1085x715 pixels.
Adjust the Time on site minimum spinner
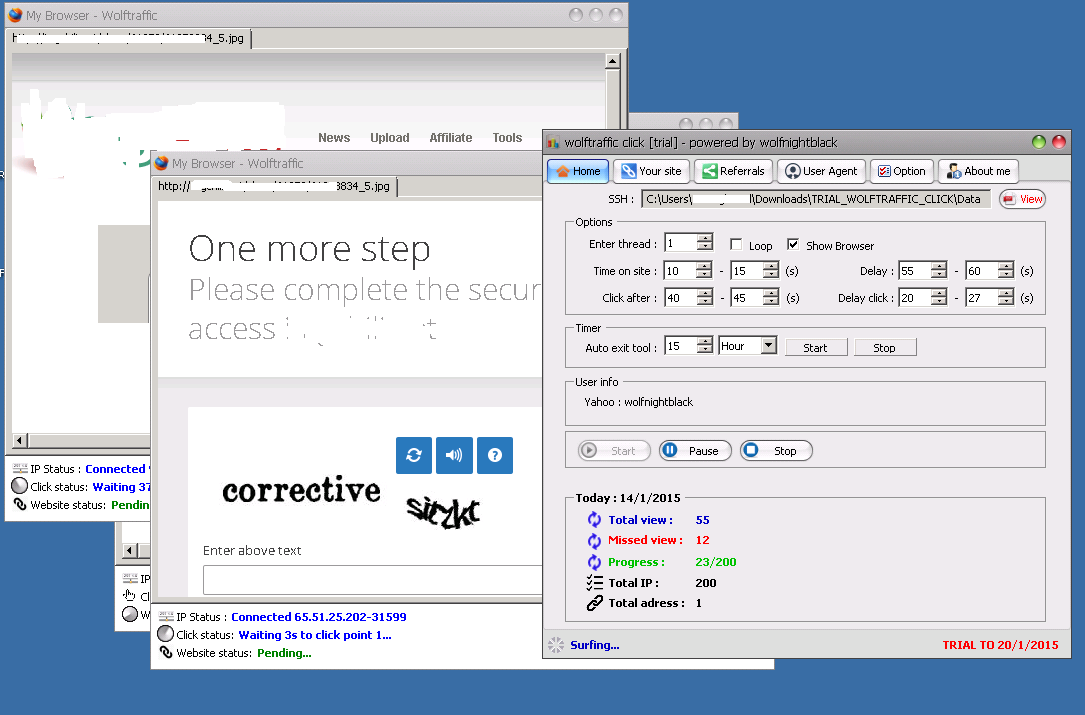click(704, 271)
